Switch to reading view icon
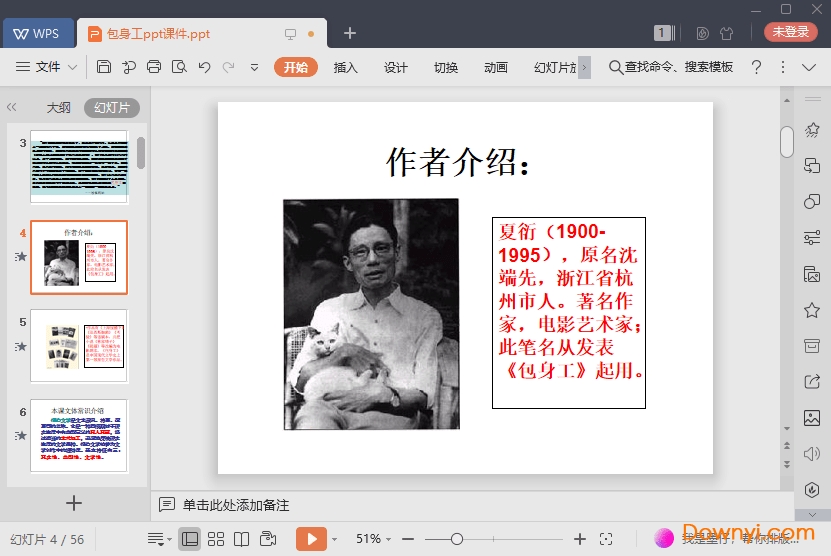The height and width of the screenshot is (556, 831). click(x=242, y=539)
